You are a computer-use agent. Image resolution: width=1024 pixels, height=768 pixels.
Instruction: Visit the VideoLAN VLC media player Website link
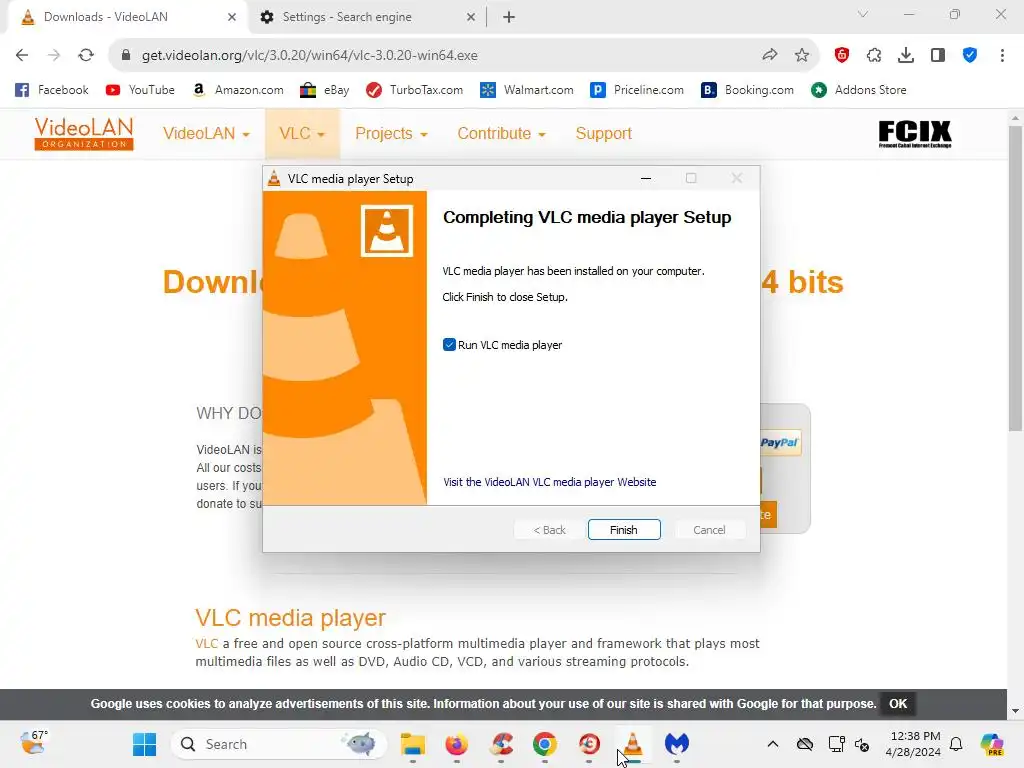tap(549, 482)
